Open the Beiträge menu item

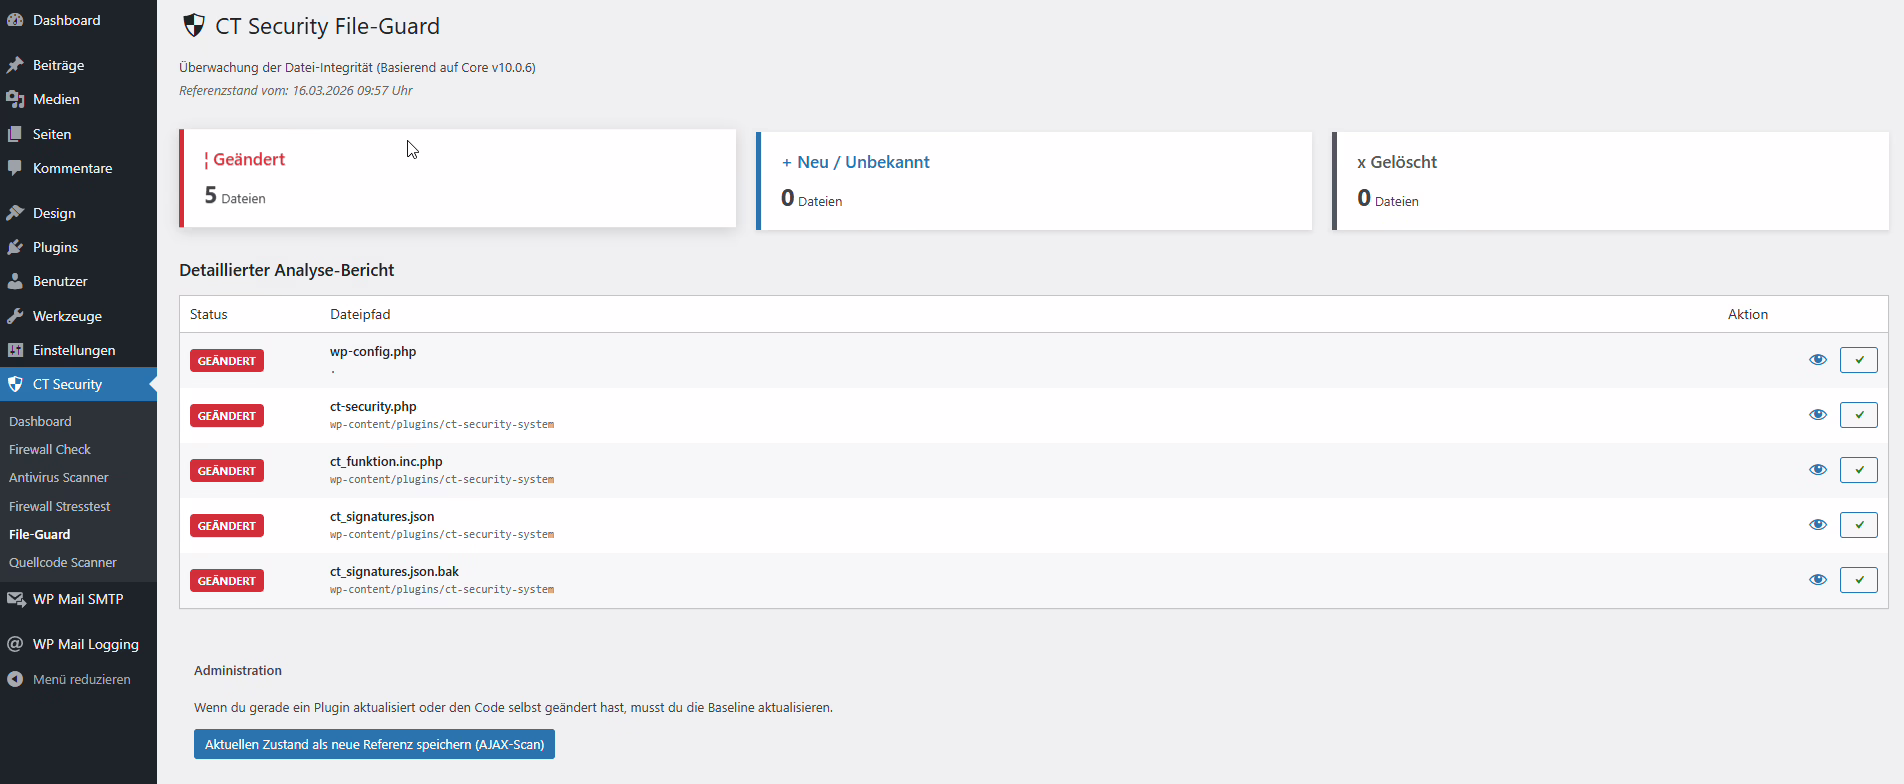pos(78,65)
